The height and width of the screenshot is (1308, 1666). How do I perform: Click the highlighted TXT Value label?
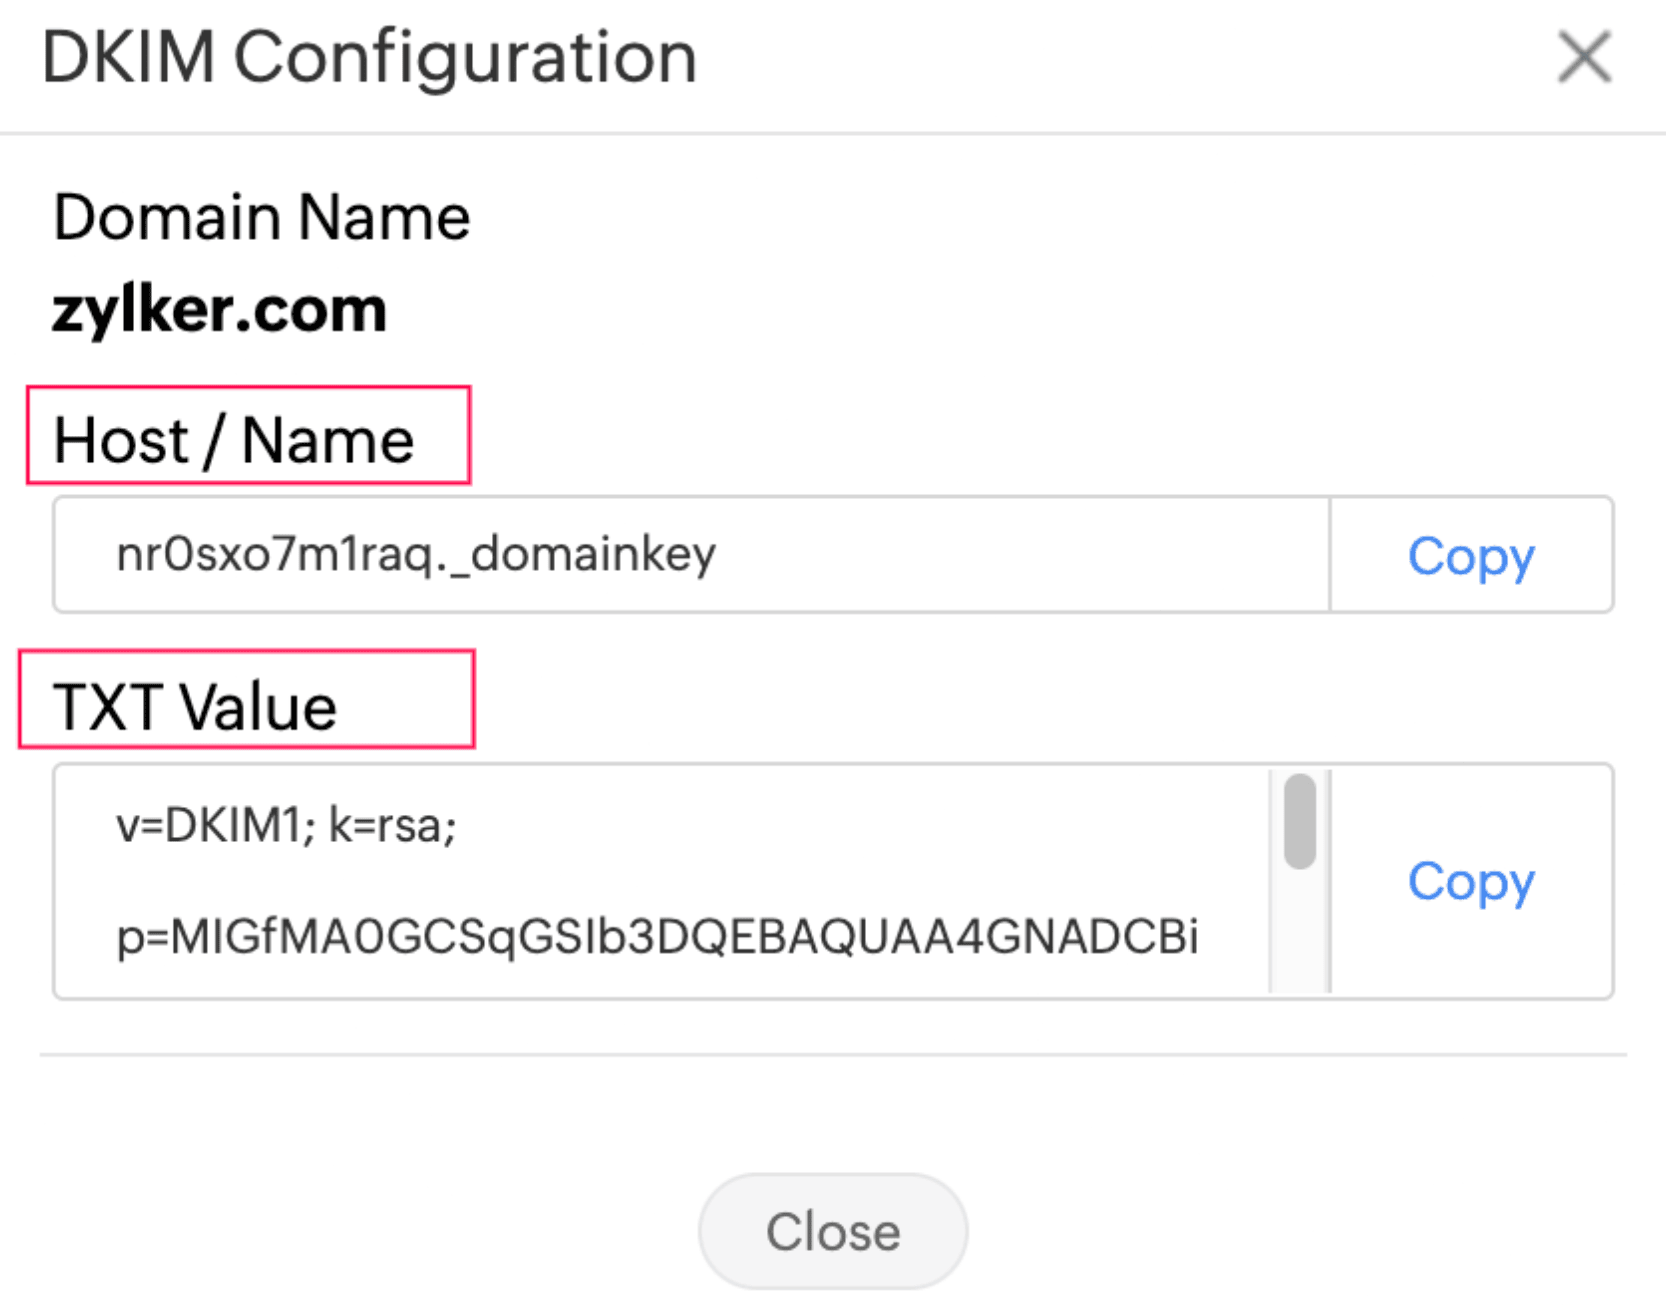point(195,706)
